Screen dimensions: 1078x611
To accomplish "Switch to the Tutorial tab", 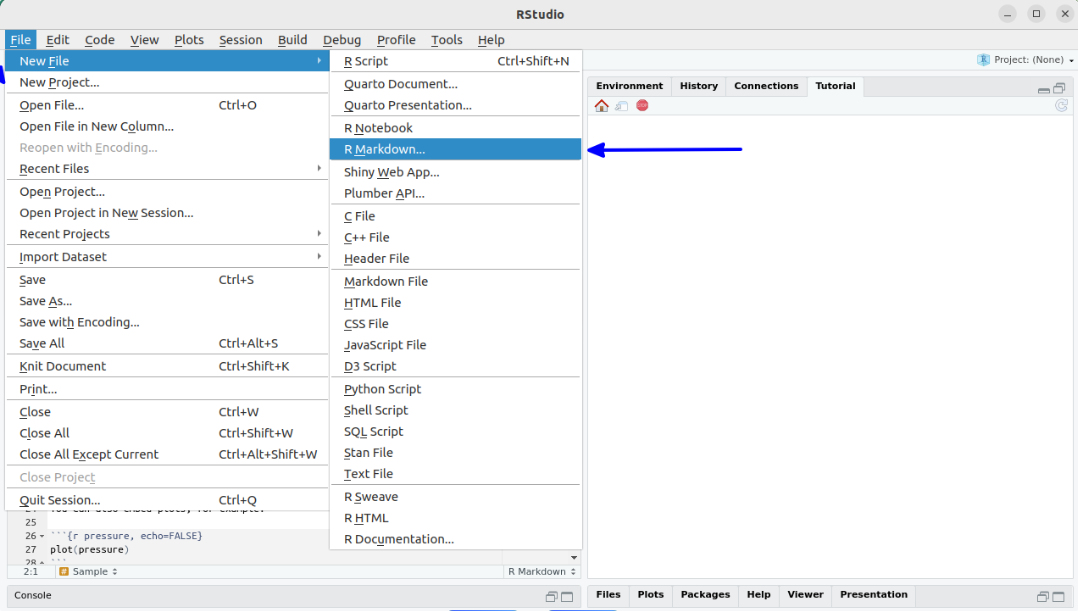I will pos(835,86).
